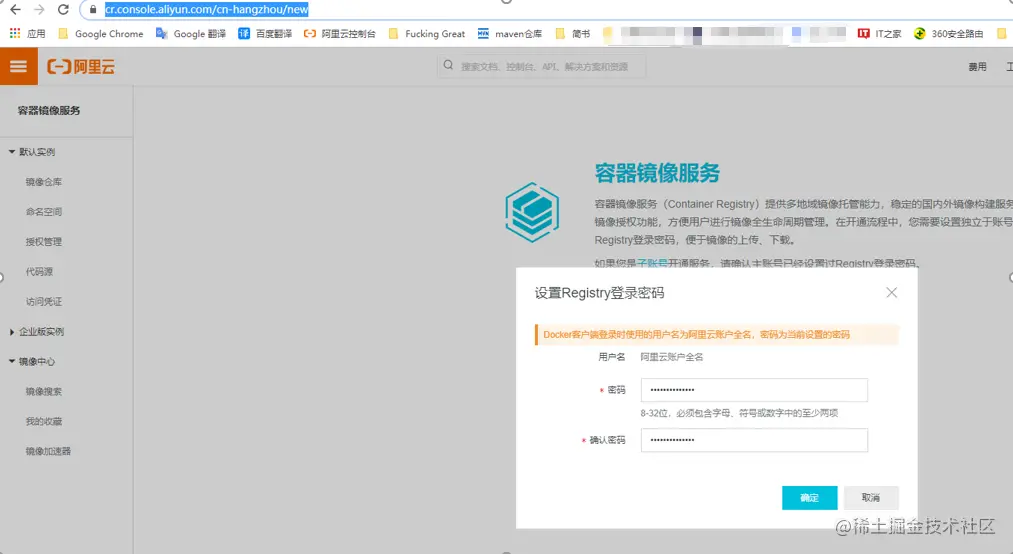The image size is (1013, 554).
Task: Open the Google 翻译 bookmark
Action: coord(191,34)
